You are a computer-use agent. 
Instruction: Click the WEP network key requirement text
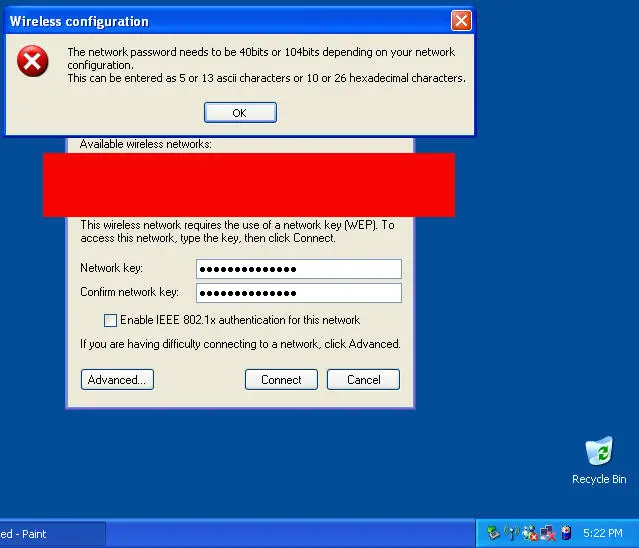[237, 231]
